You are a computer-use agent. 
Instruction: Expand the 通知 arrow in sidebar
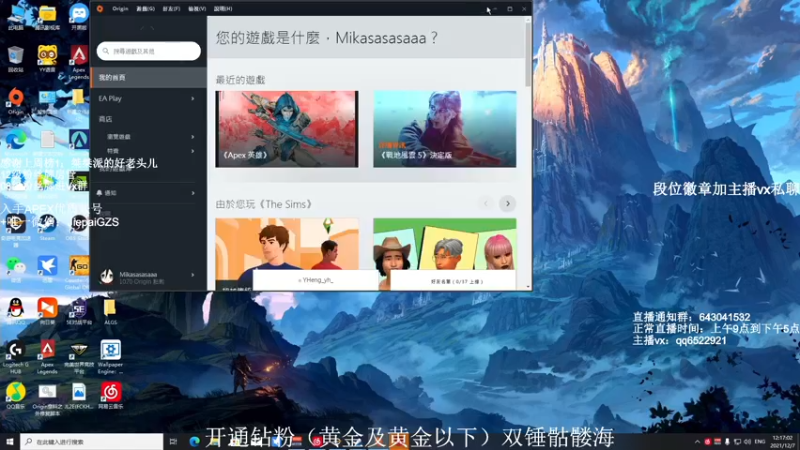pos(193,193)
